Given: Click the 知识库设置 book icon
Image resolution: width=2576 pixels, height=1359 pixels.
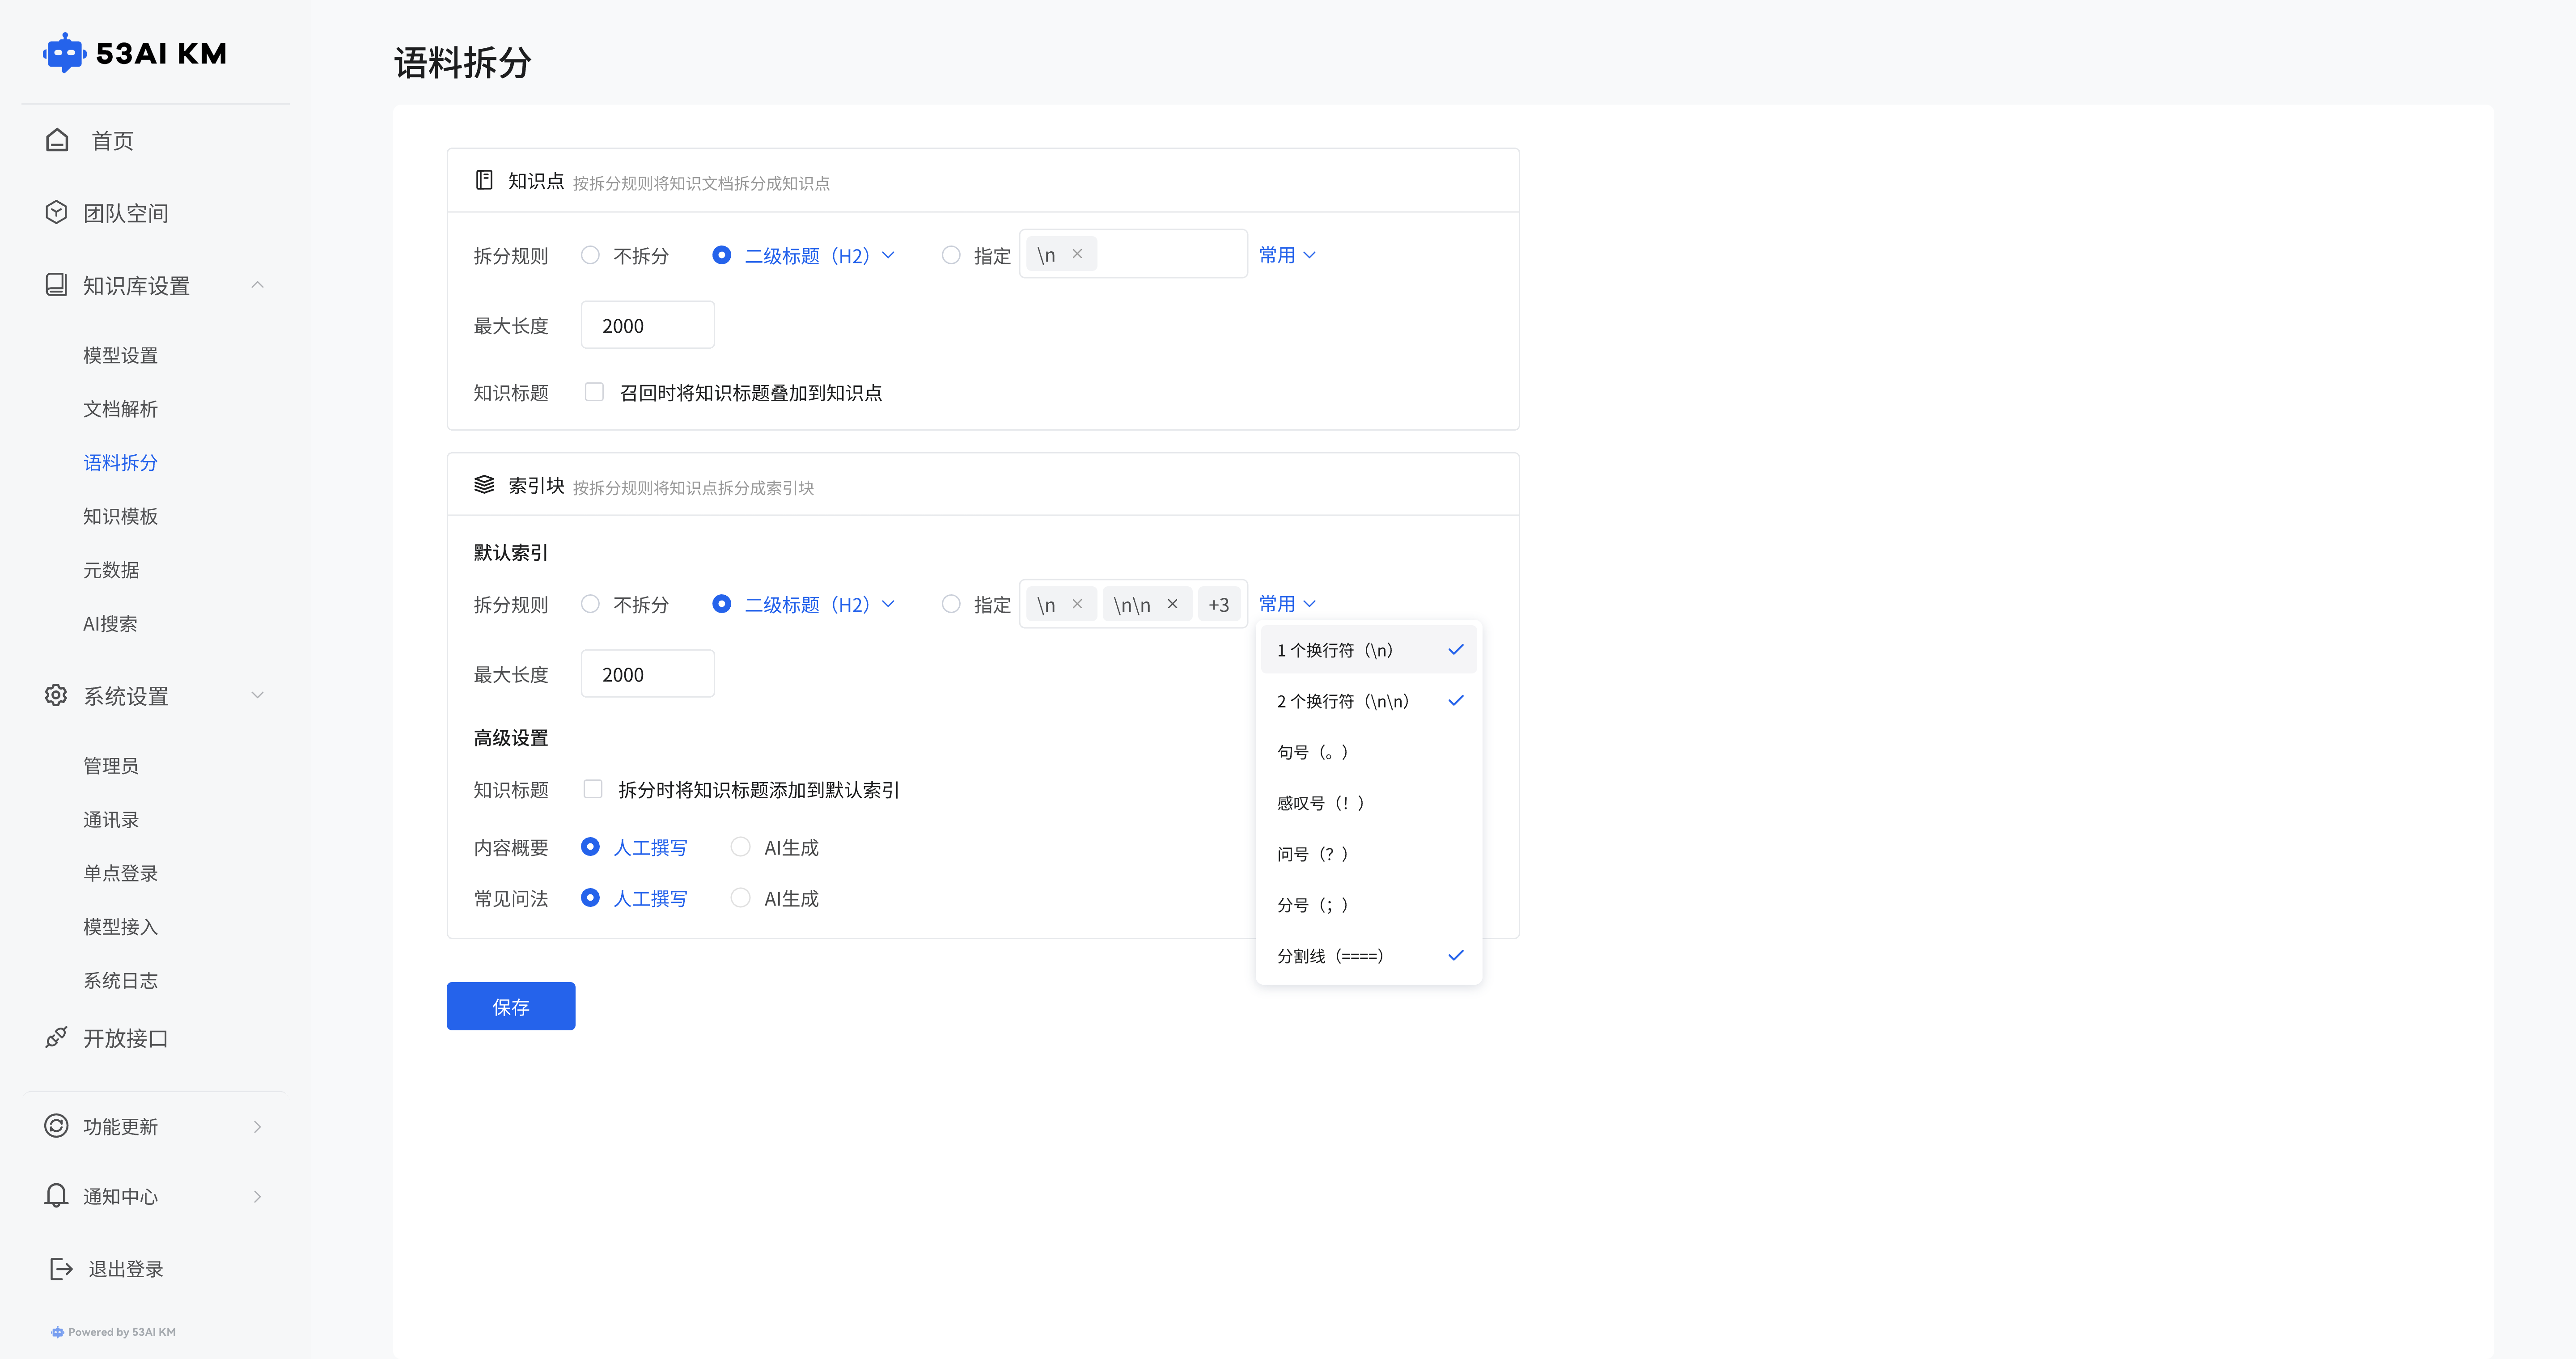Looking at the screenshot, I should (56, 285).
